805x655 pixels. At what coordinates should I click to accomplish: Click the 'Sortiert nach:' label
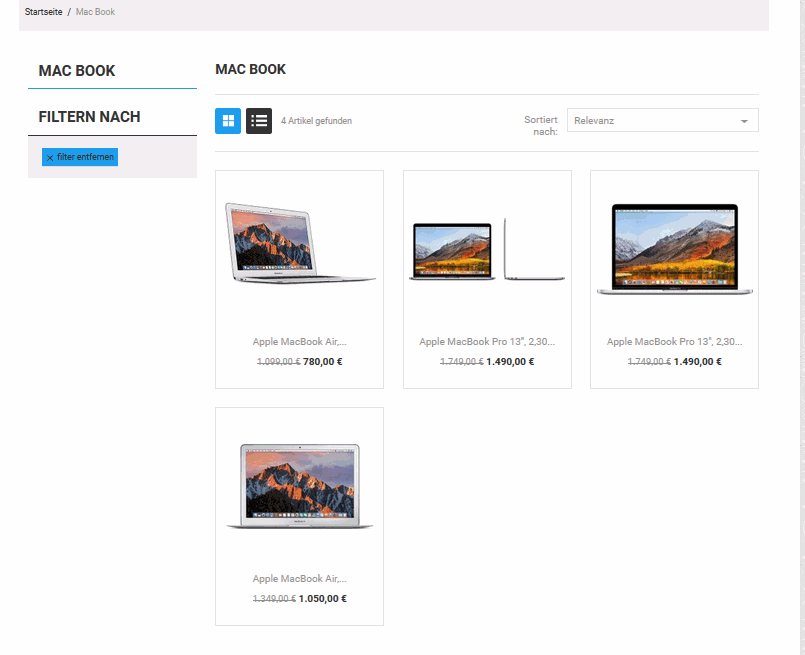(541, 125)
